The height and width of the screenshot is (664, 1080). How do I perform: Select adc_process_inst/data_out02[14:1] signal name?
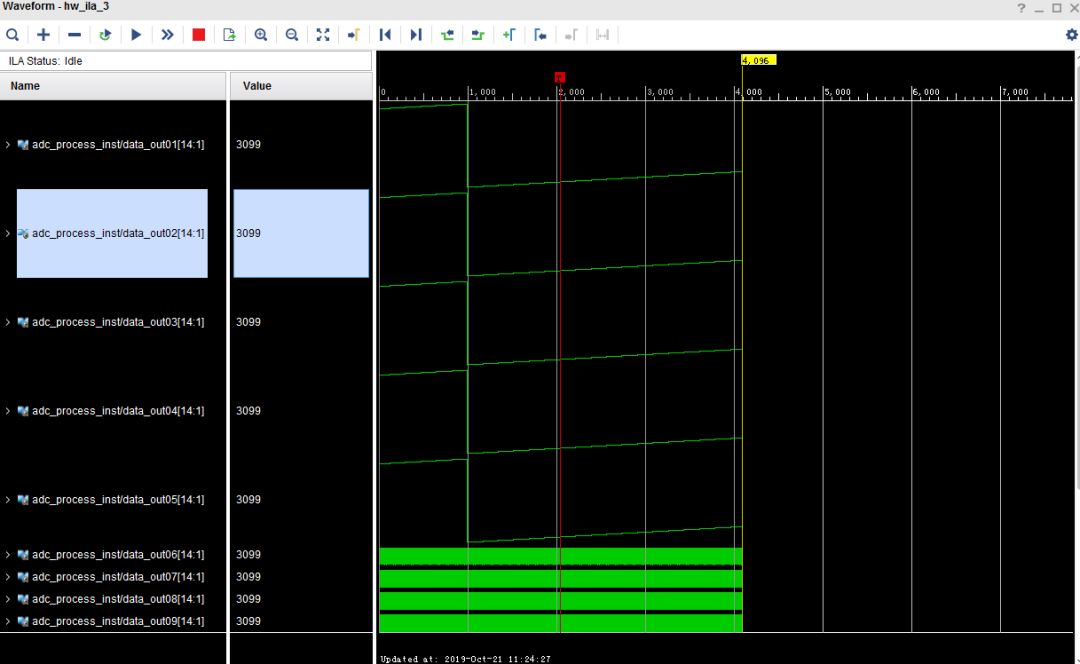[118, 234]
